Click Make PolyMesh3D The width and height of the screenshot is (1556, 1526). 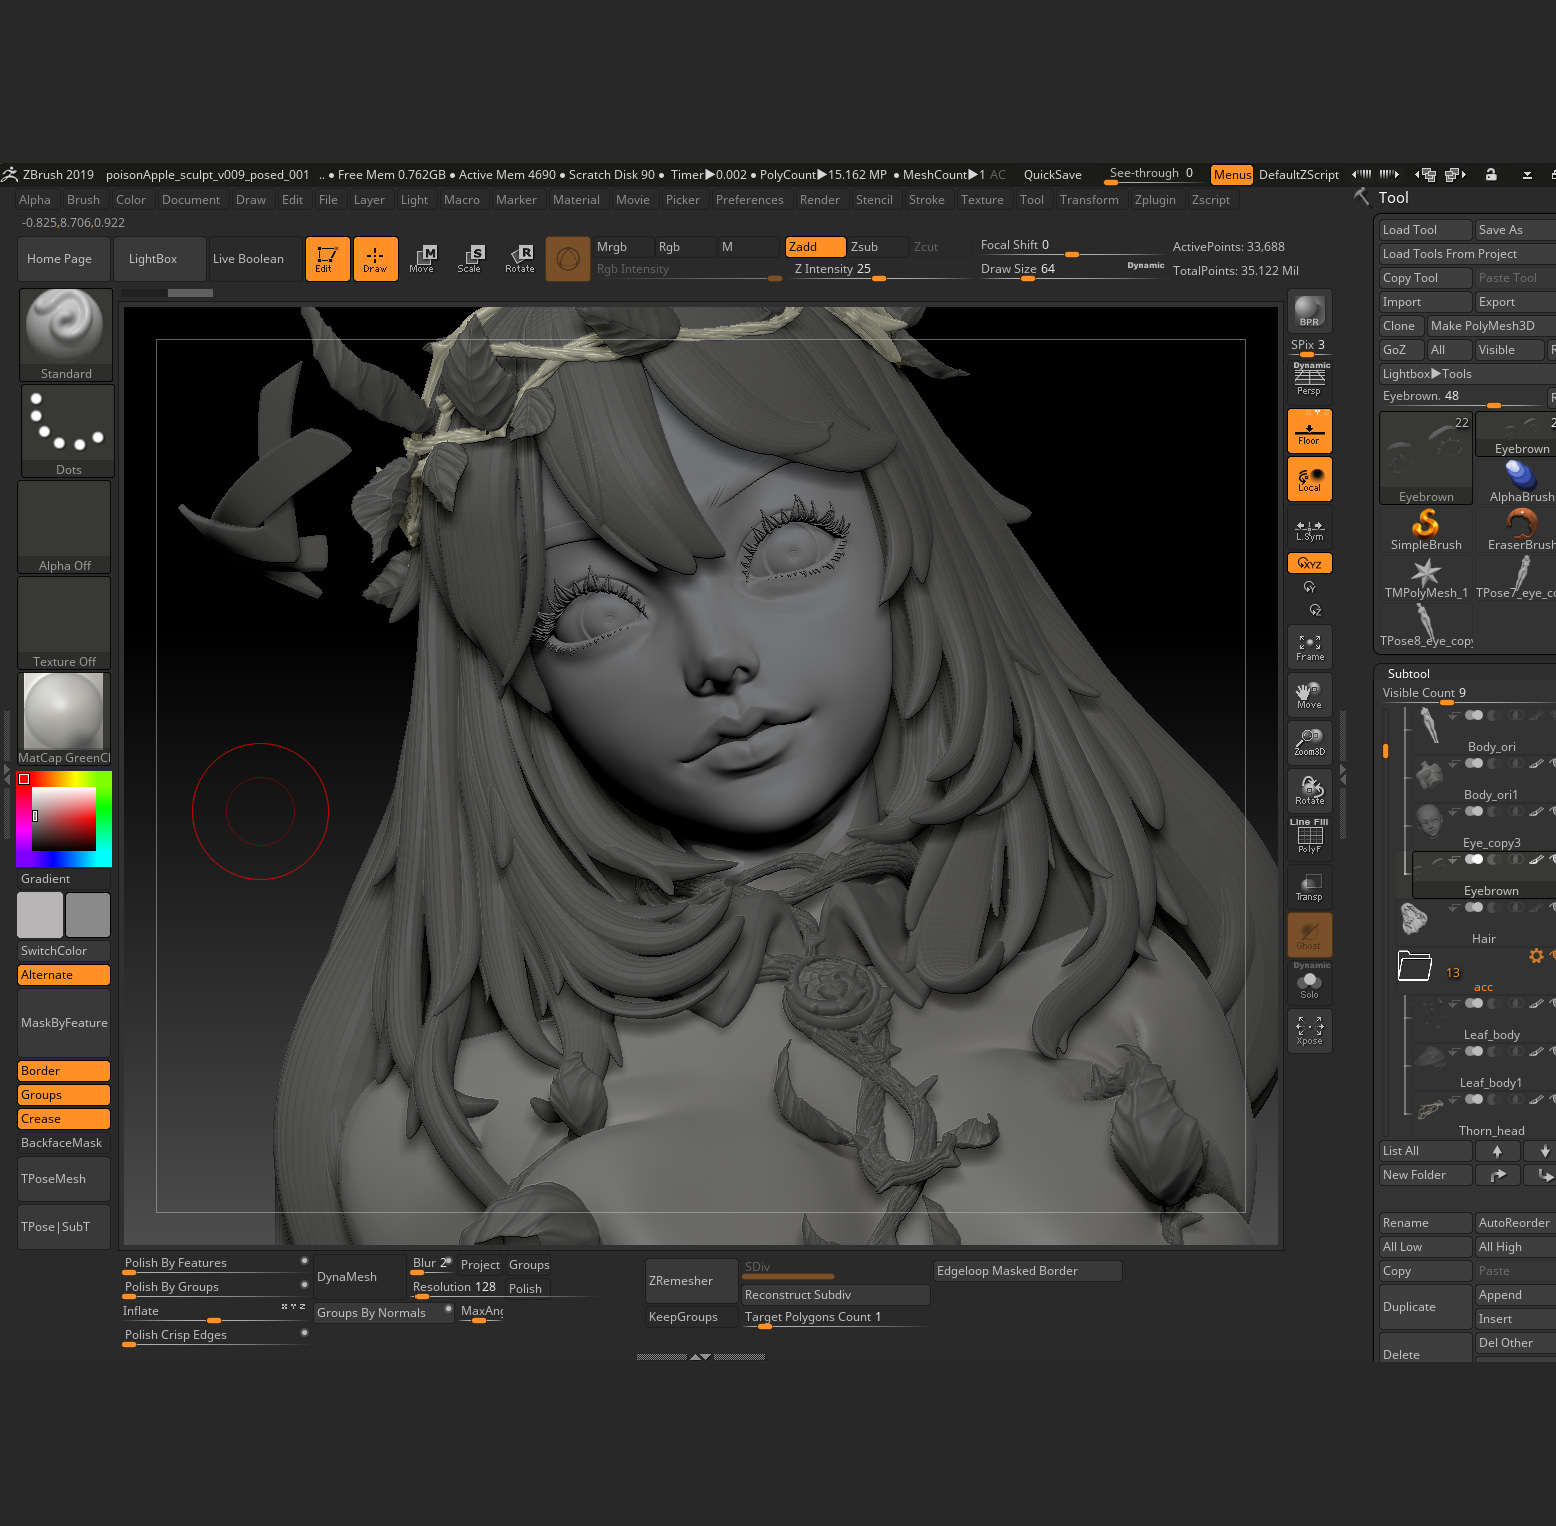pyautogui.click(x=1490, y=326)
